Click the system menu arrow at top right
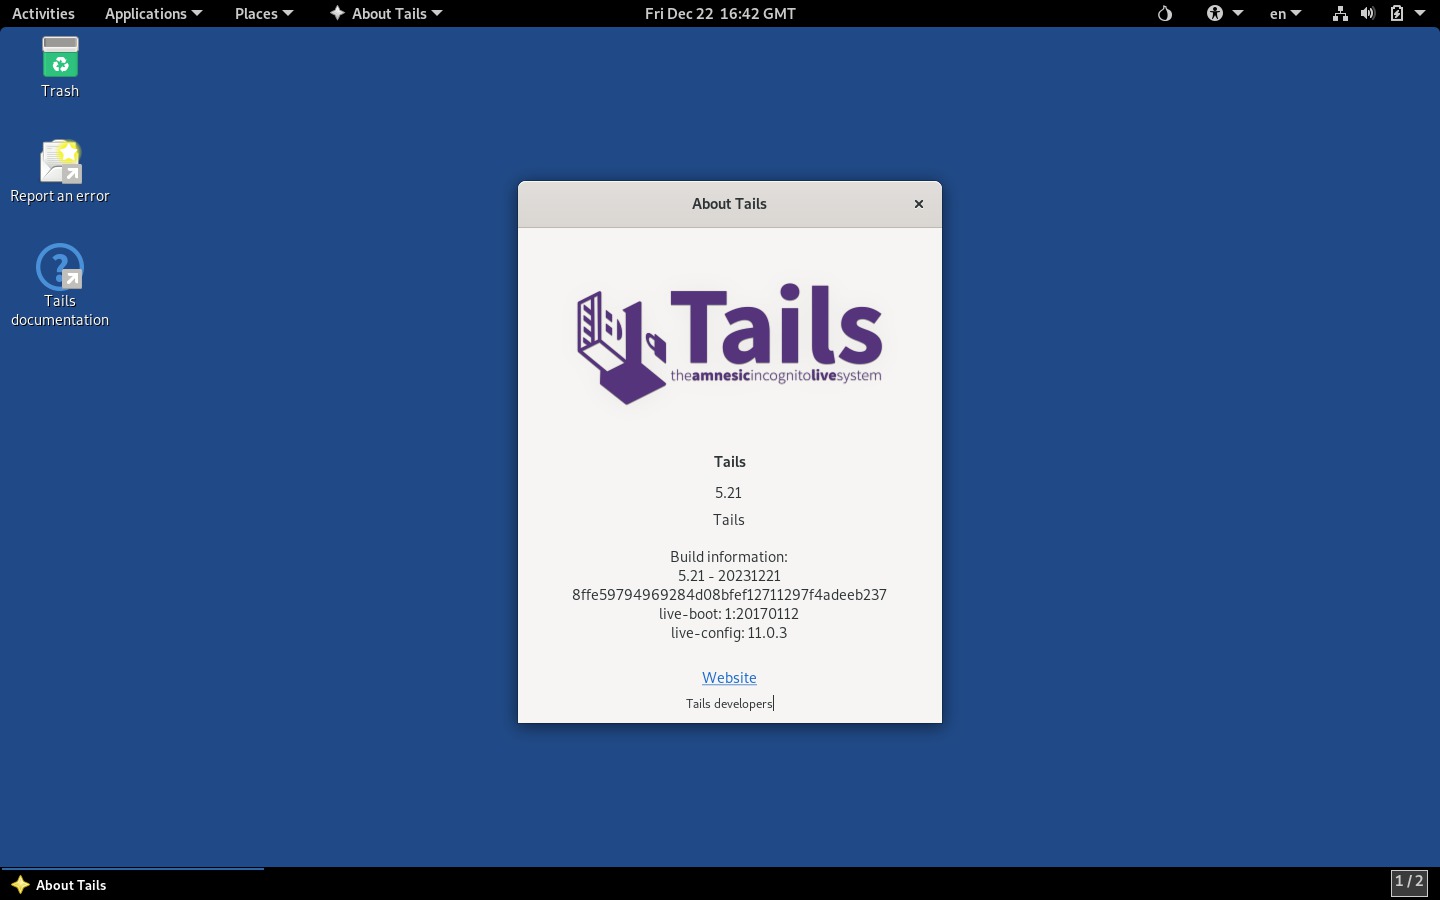Image resolution: width=1440 pixels, height=900 pixels. click(x=1420, y=14)
